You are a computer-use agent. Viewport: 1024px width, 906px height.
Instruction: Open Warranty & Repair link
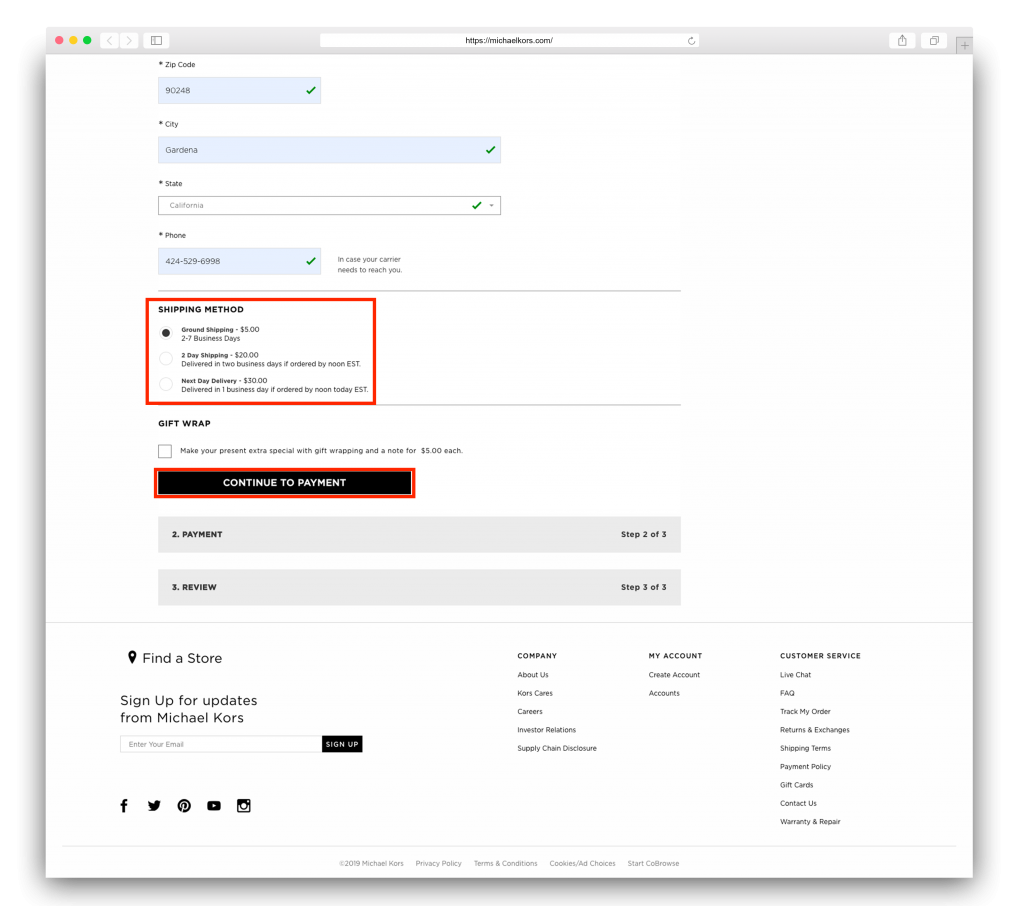coord(810,821)
